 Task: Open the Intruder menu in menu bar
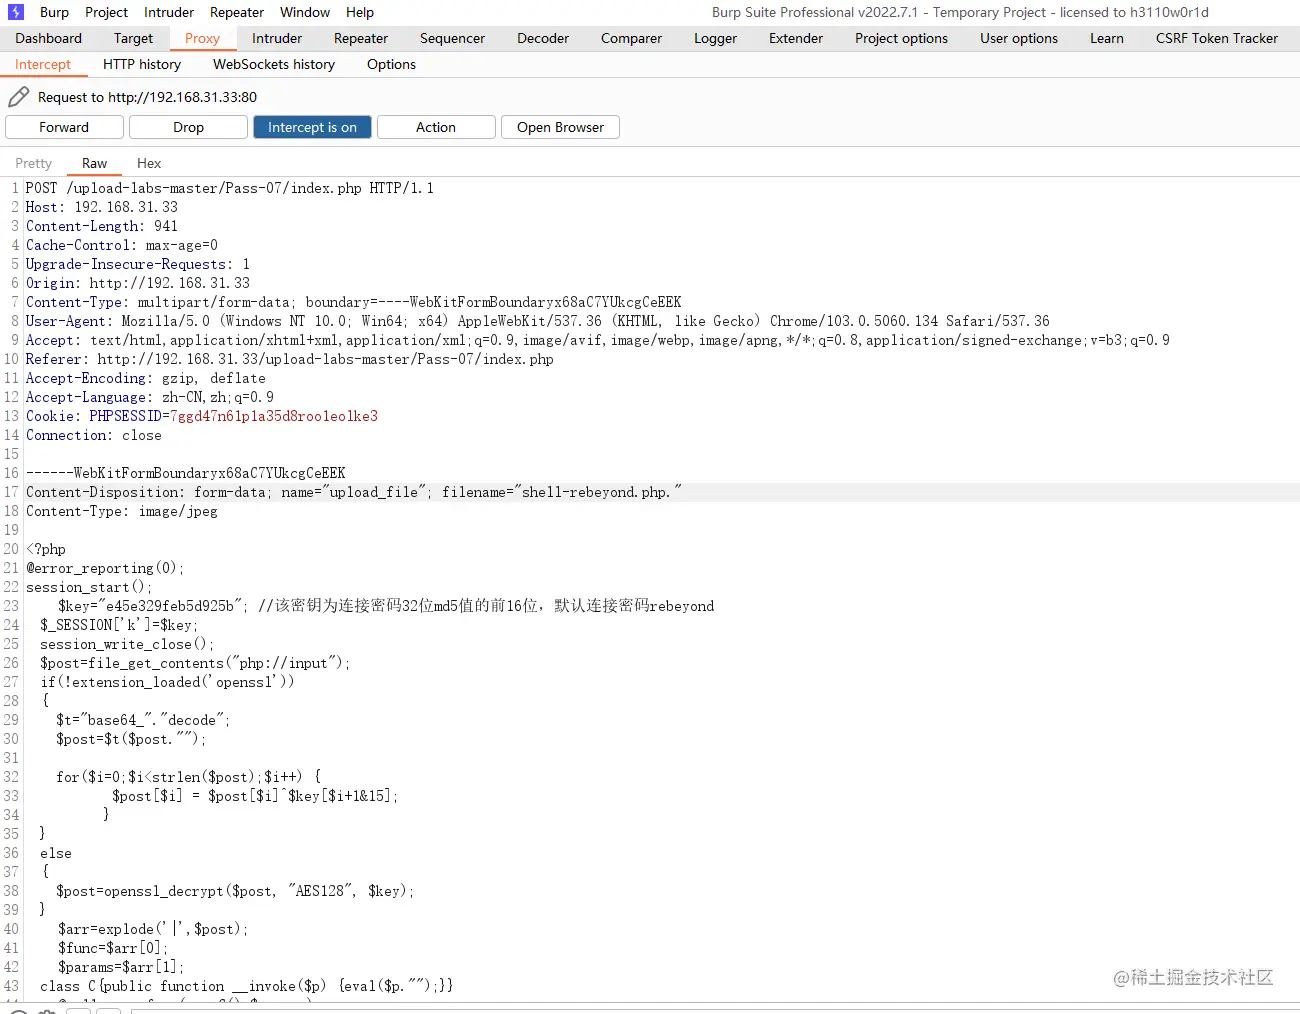[169, 12]
